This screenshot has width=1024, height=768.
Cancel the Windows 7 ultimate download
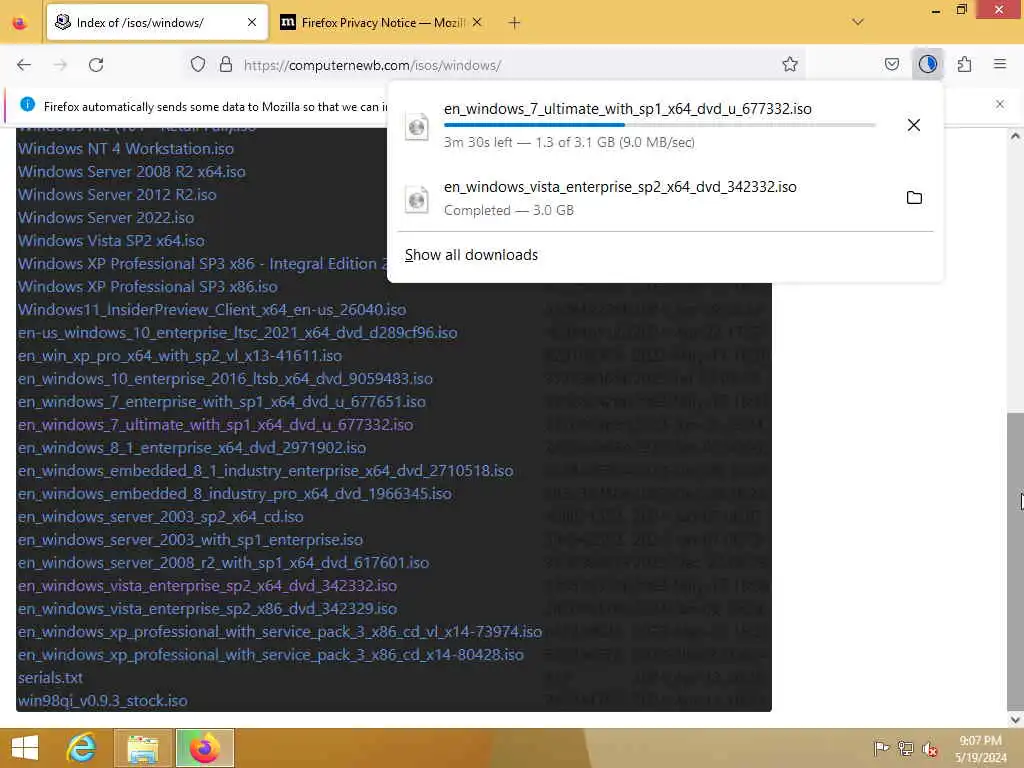pos(914,125)
